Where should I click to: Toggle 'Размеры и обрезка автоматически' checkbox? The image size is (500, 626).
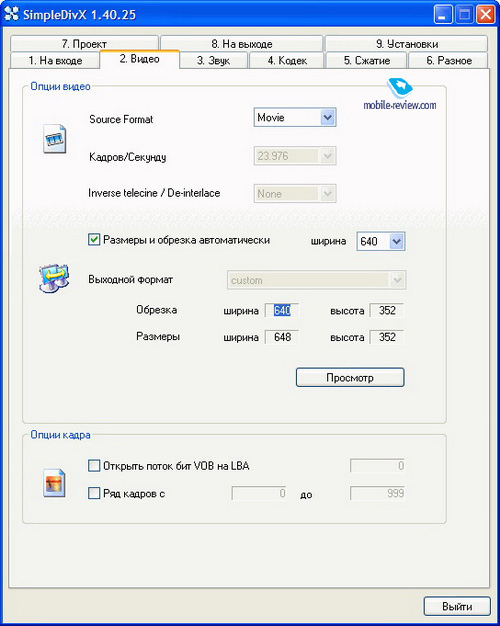(94, 240)
